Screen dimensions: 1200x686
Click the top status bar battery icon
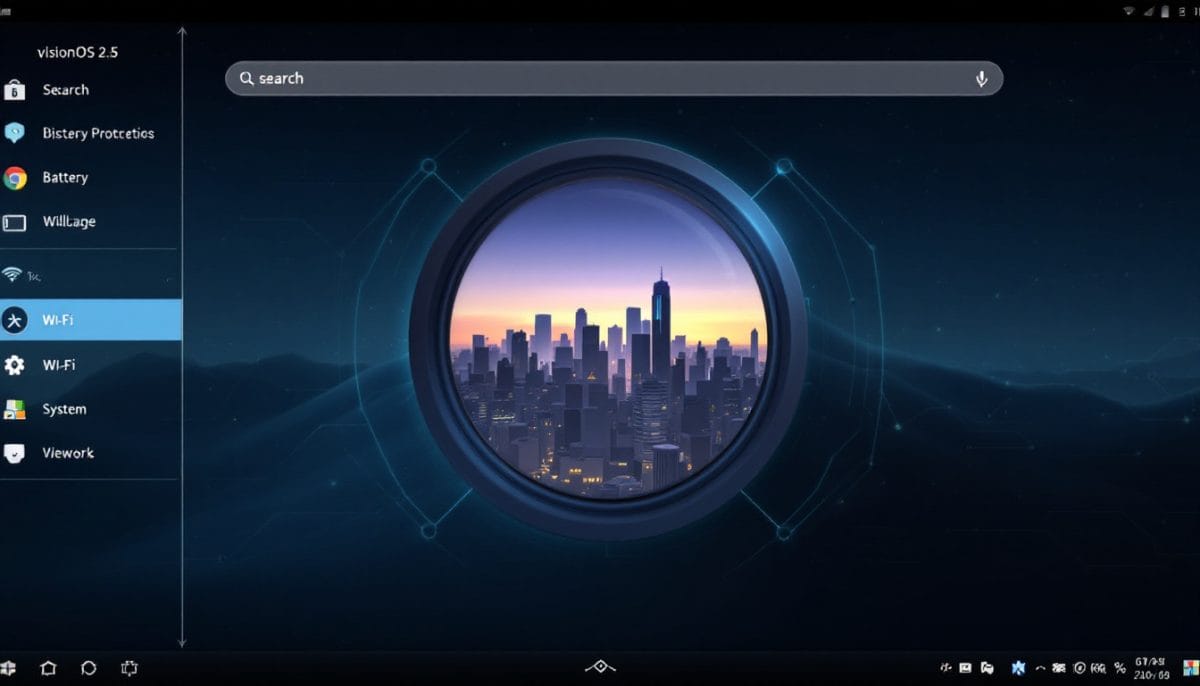pyautogui.click(x=1165, y=11)
